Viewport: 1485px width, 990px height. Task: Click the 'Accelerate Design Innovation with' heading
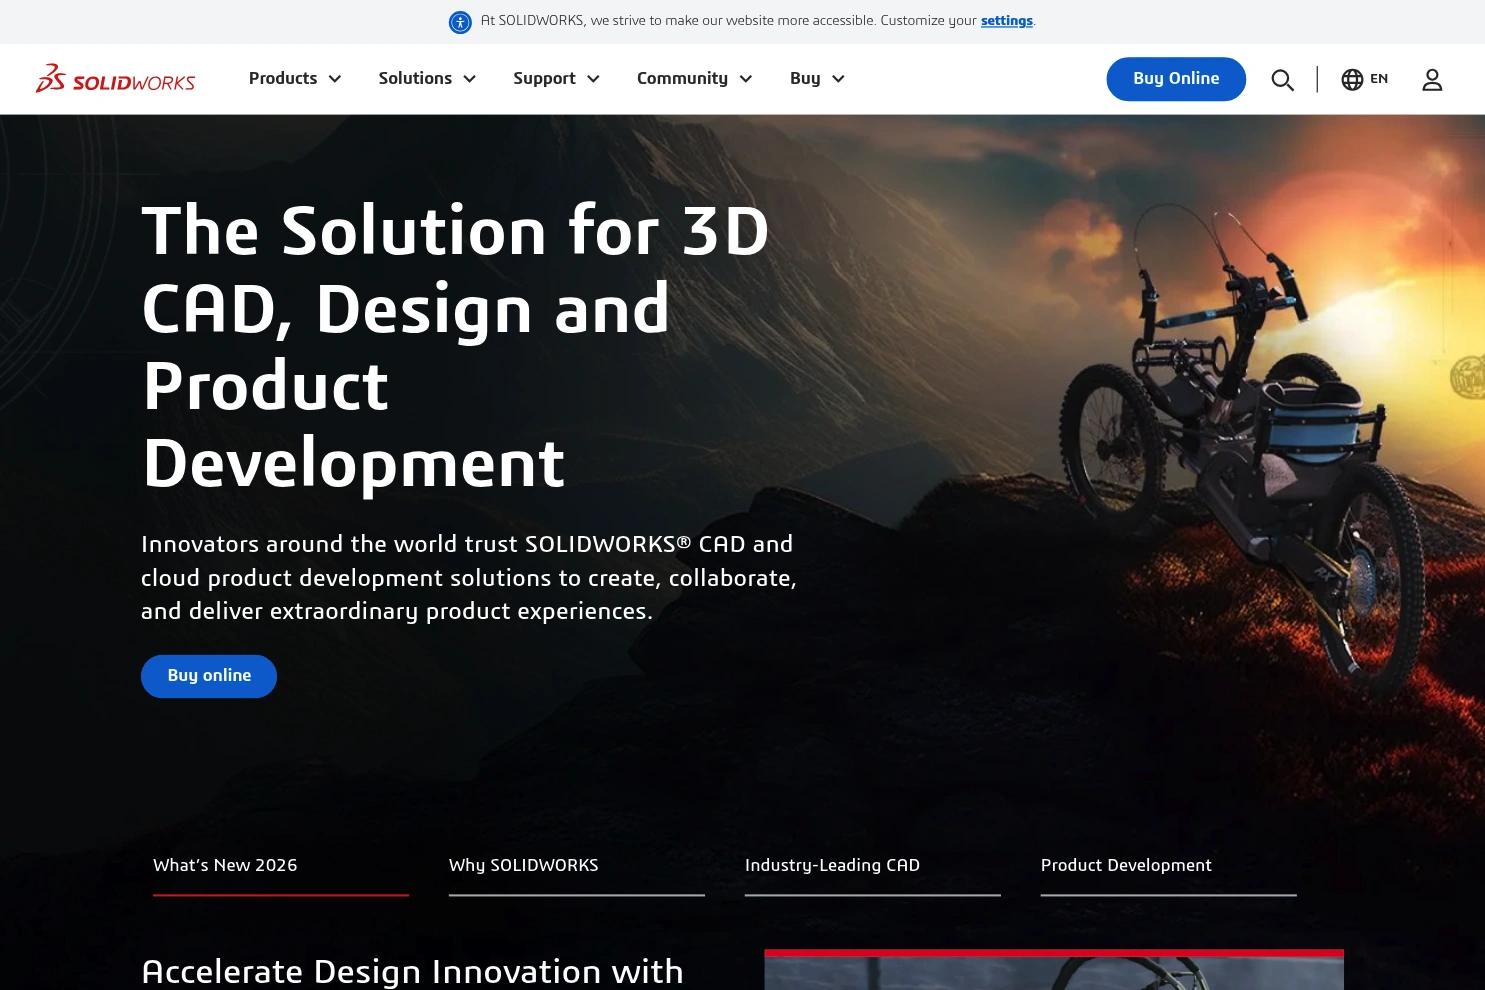tap(413, 972)
